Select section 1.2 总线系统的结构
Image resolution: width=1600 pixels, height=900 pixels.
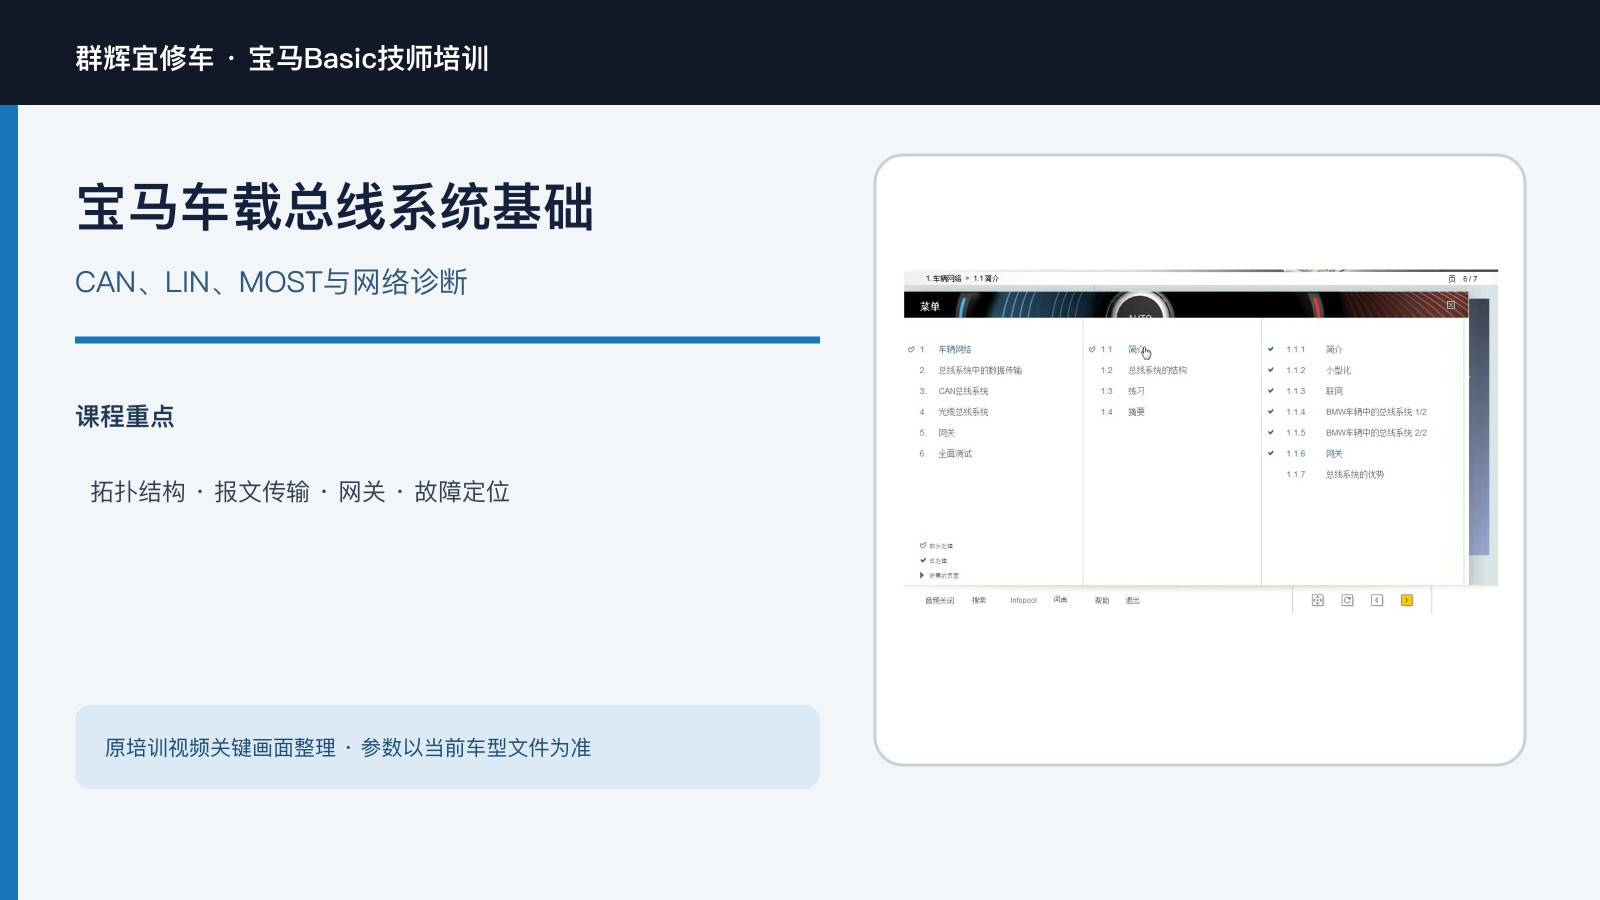click(x=1143, y=370)
